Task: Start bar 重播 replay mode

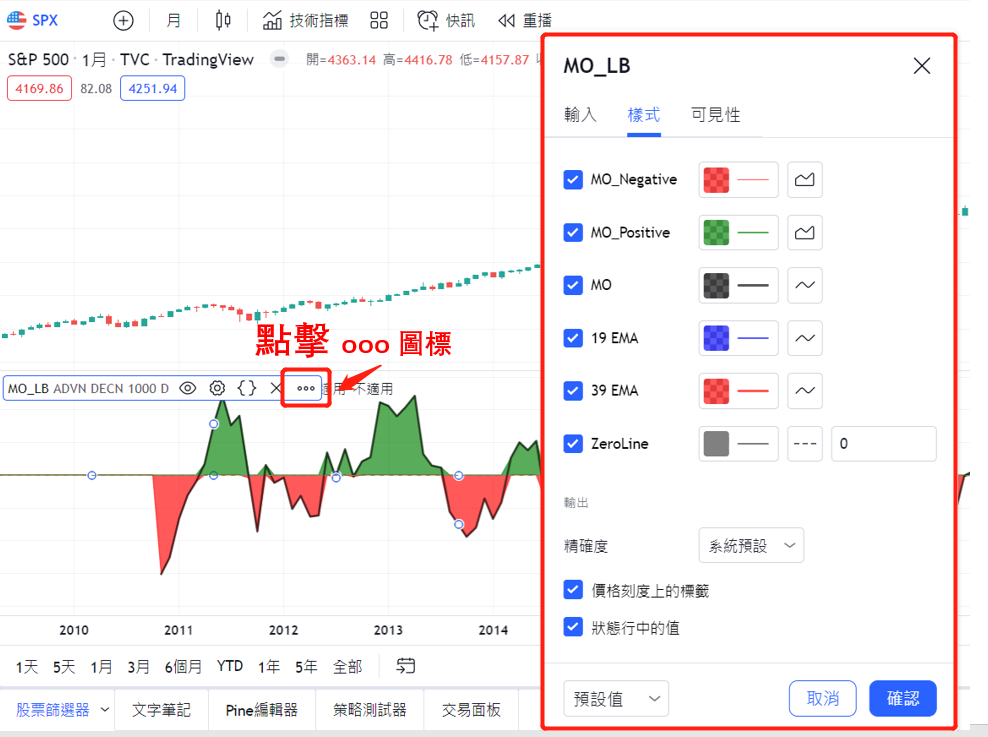Action: pos(525,21)
